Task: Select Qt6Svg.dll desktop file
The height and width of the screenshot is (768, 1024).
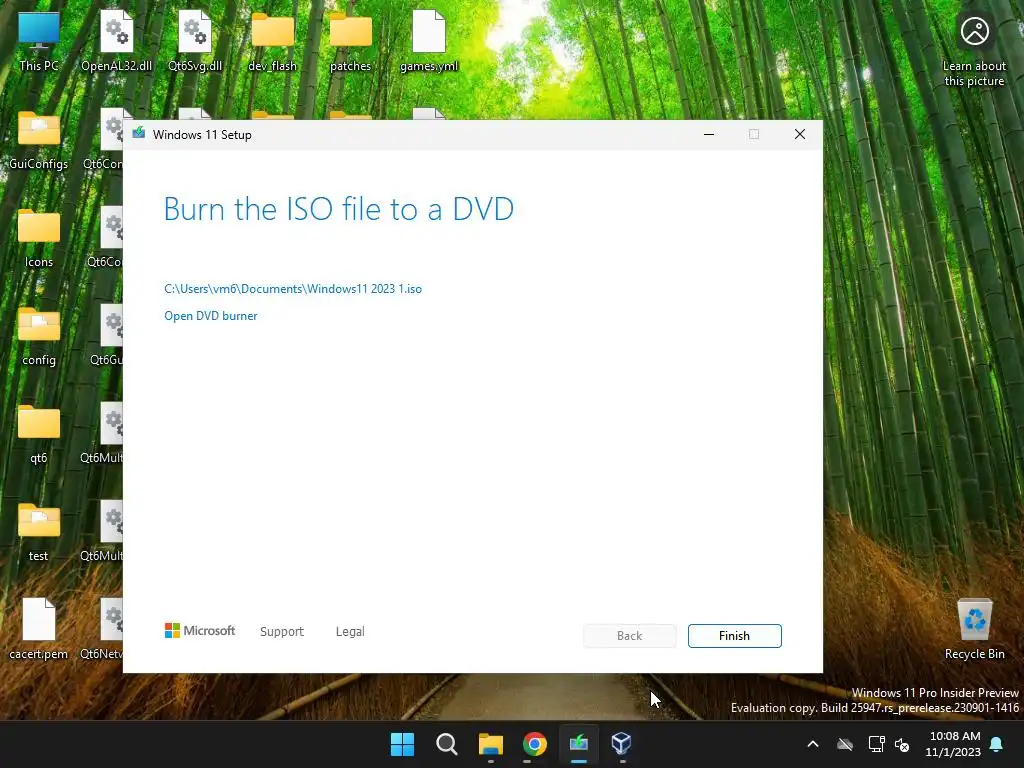Action: pyautogui.click(x=195, y=42)
